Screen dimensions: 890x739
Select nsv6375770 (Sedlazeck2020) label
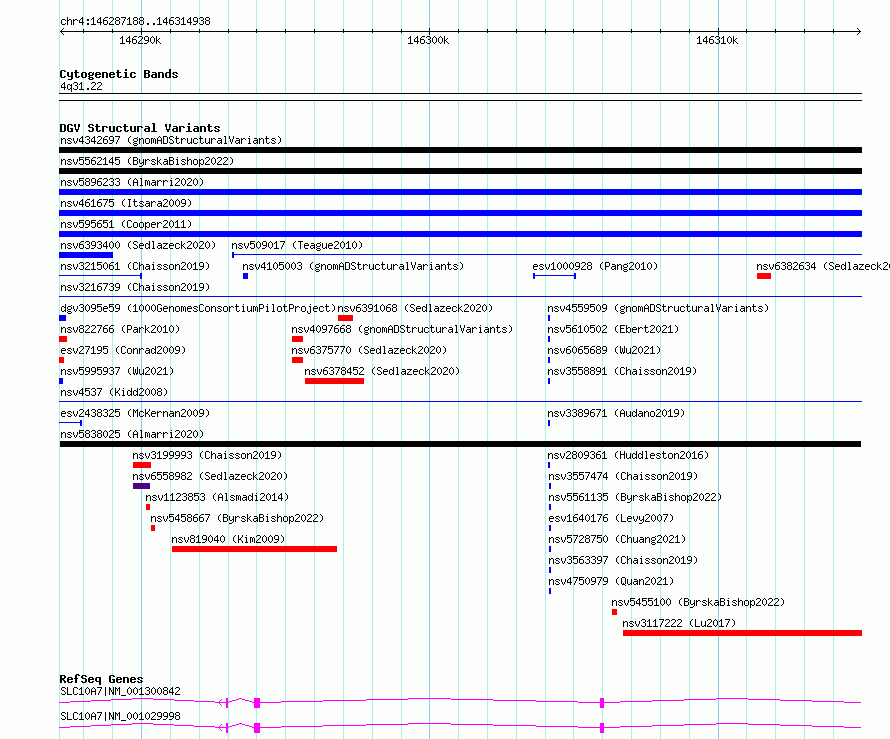pos(369,350)
